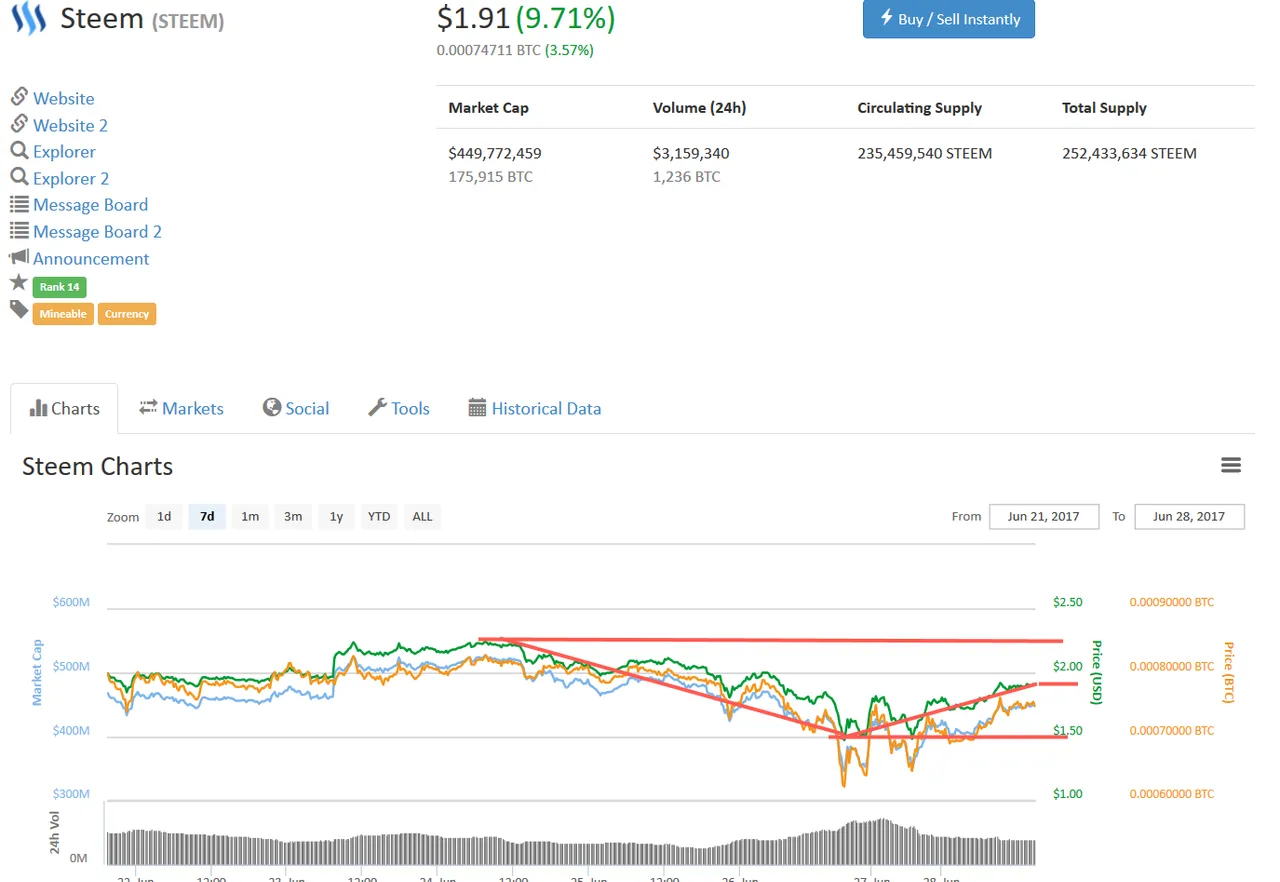Click the 252,433,634 STEEM total supply
1280x882 pixels.
(1129, 153)
